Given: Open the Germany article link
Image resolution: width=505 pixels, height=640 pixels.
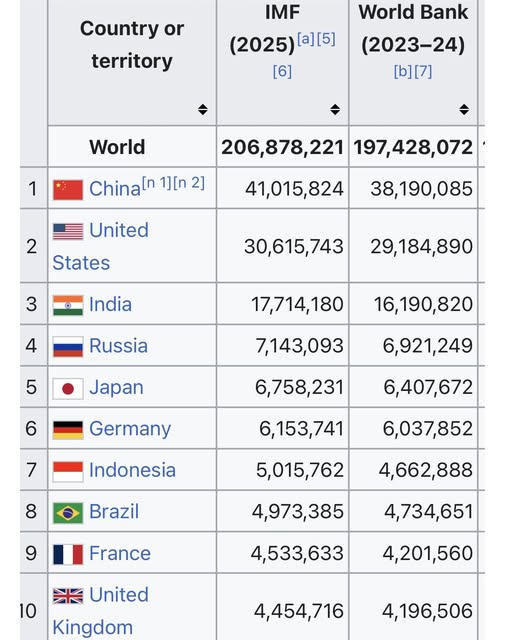Looking at the screenshot, I should pos(130,429).
